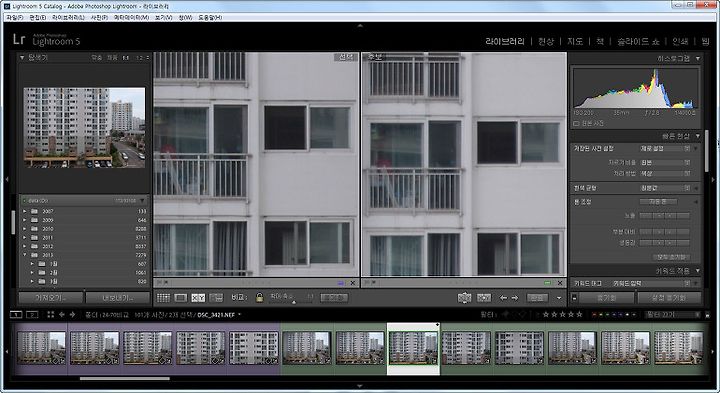The height and width of the screenshot is (393, 720).
Task: Click the Auto Tone button
Action: point(658,202)
